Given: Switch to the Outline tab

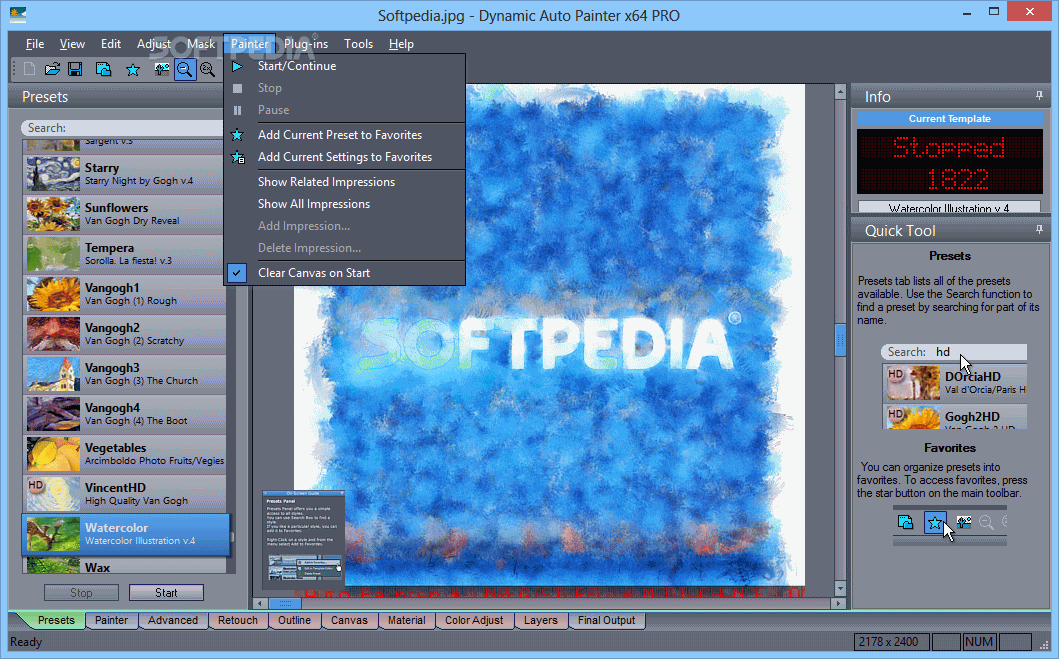Looking at the screenshot, I should pyautogui.click(x=294, y=620).
